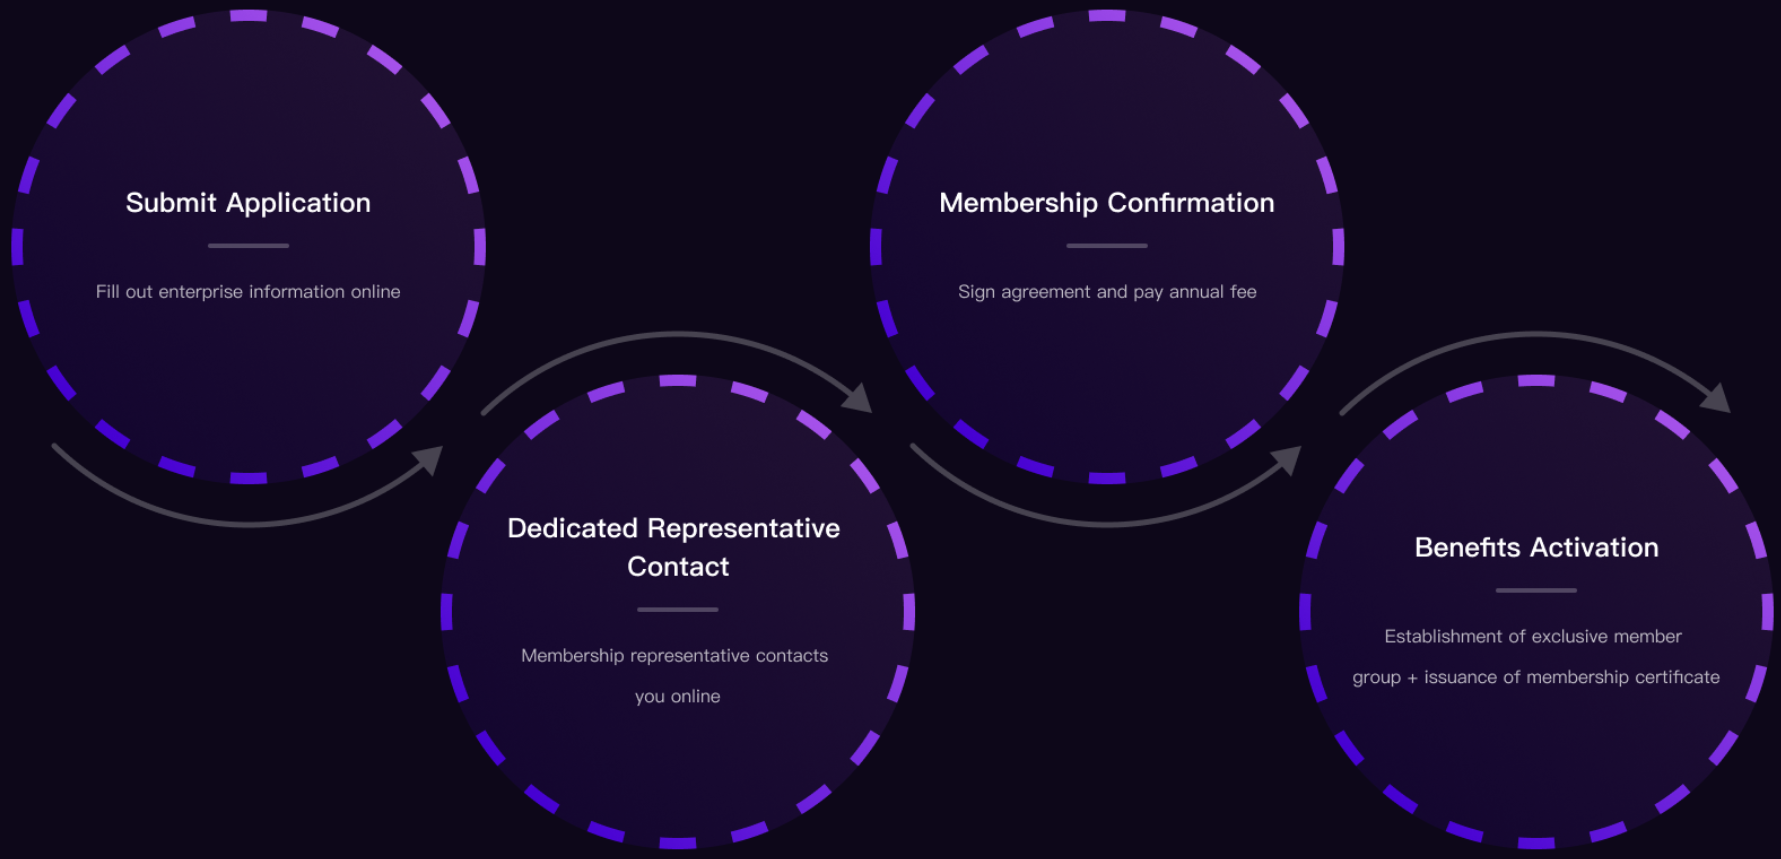
Task: Open the Benefits Activation step title
Action: click(x=1536, y=548)
